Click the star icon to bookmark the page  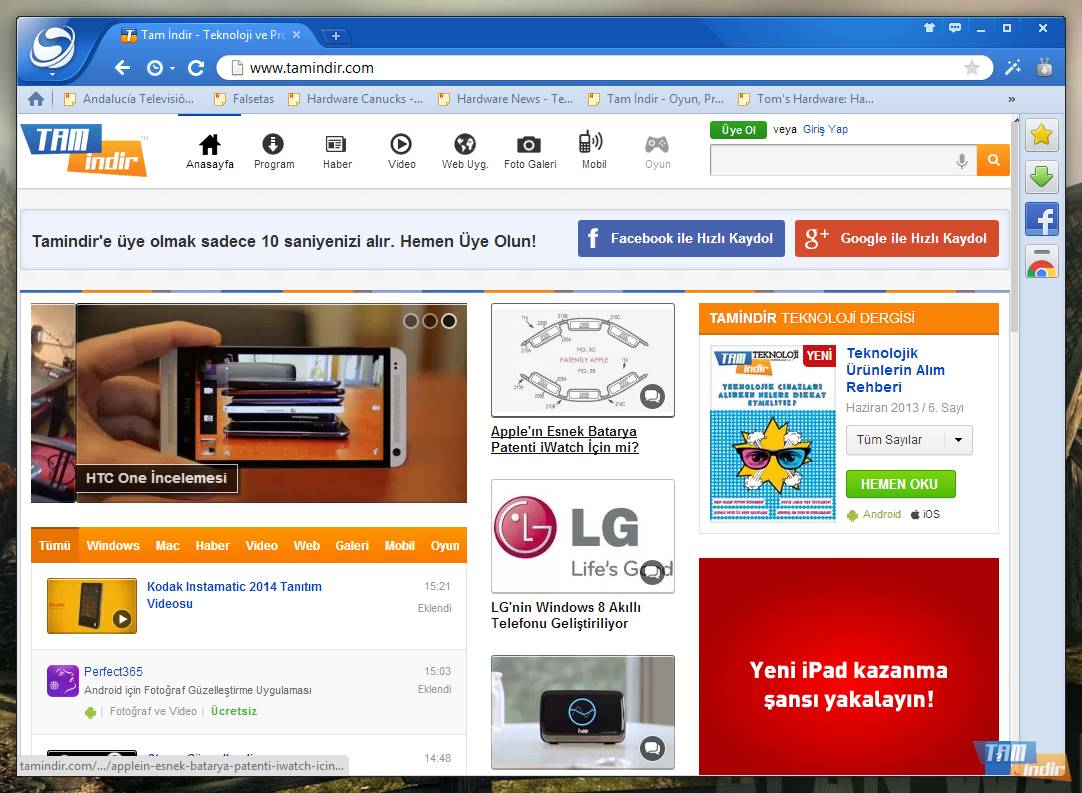973,68
